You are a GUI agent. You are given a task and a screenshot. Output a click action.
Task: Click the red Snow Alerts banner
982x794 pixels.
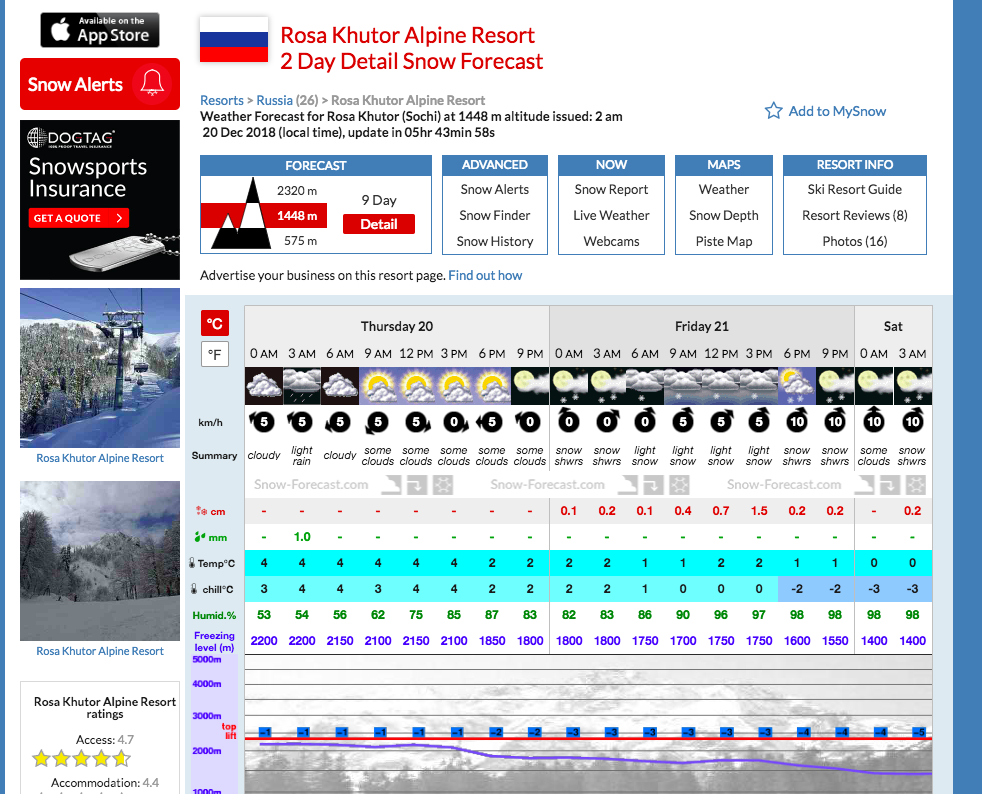100,84
